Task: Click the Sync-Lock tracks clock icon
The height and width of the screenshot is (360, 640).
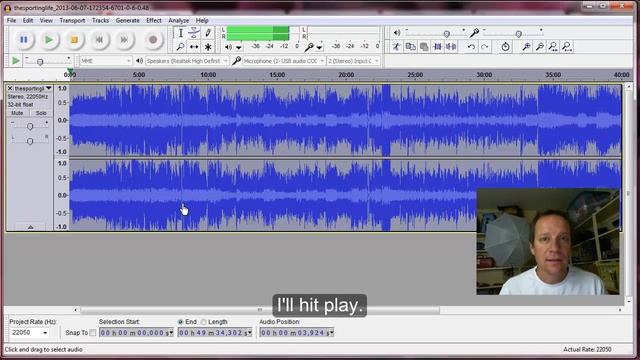Action: click(505, 47)
